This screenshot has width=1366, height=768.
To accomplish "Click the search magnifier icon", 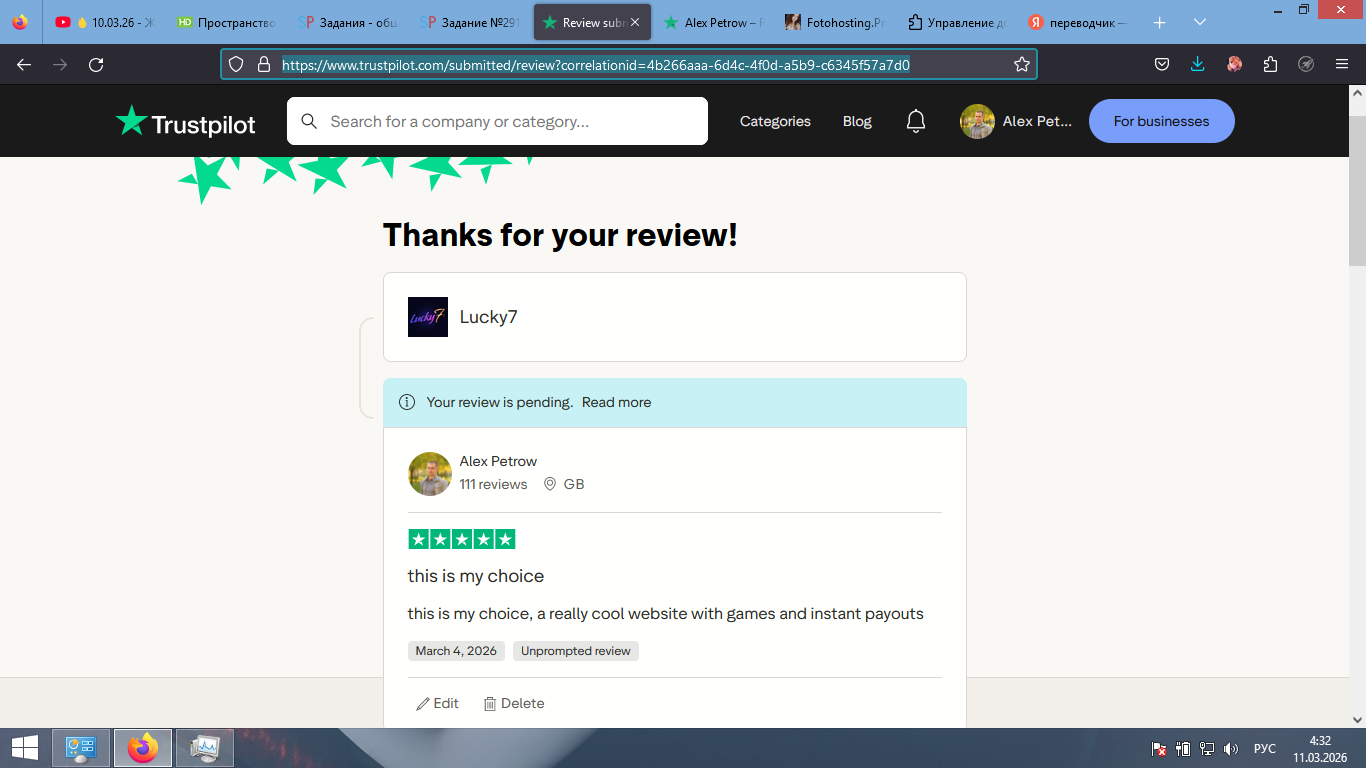I will (x=309, y=121).
